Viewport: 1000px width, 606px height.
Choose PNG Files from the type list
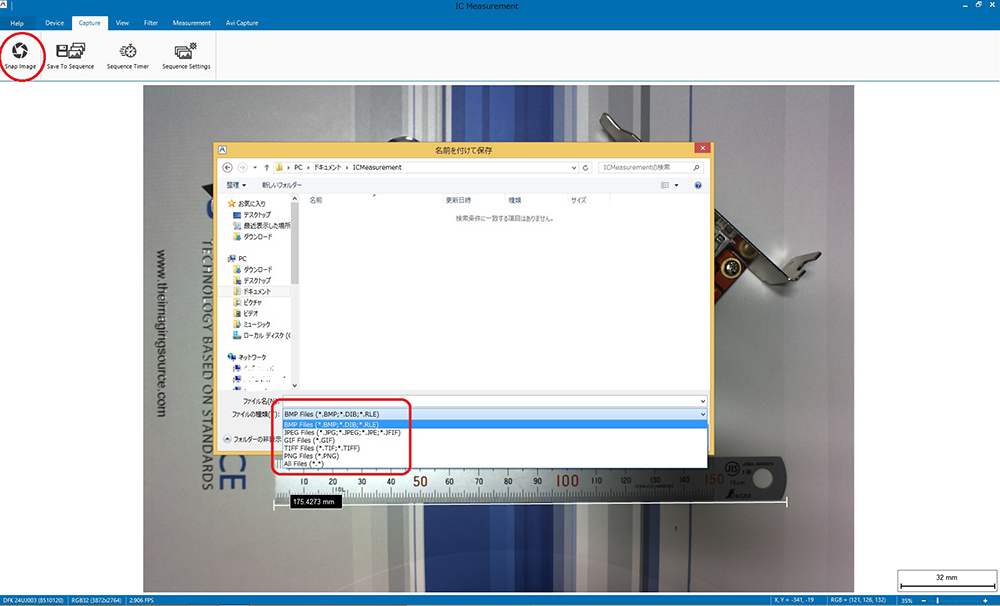(x=495, y=456)
